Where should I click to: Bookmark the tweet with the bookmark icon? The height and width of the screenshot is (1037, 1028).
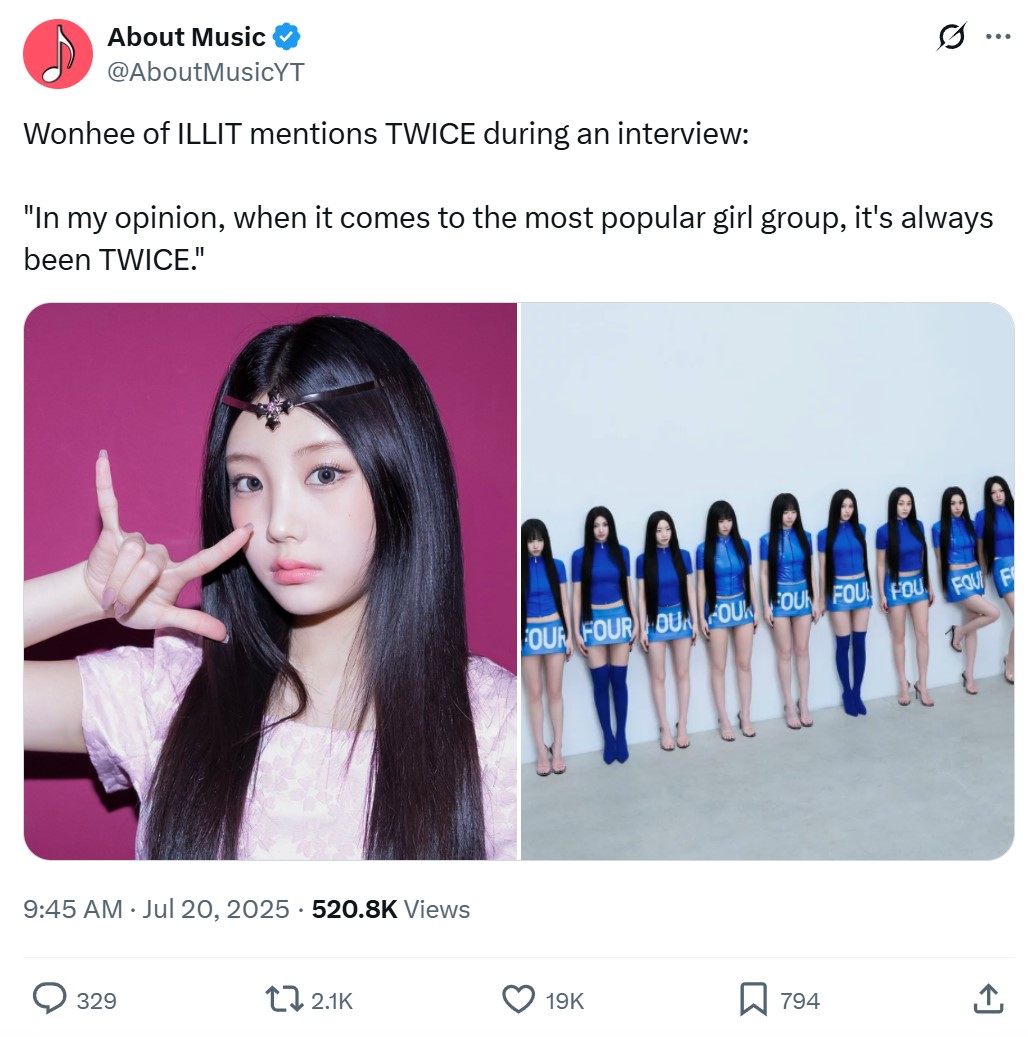753,999
